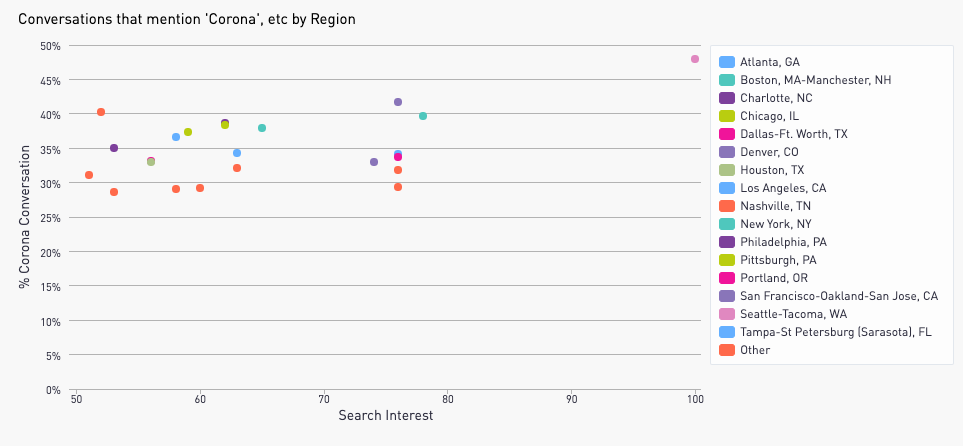Select the New York, NY legend label
The image size is (963, 446).
click(776, 224)
